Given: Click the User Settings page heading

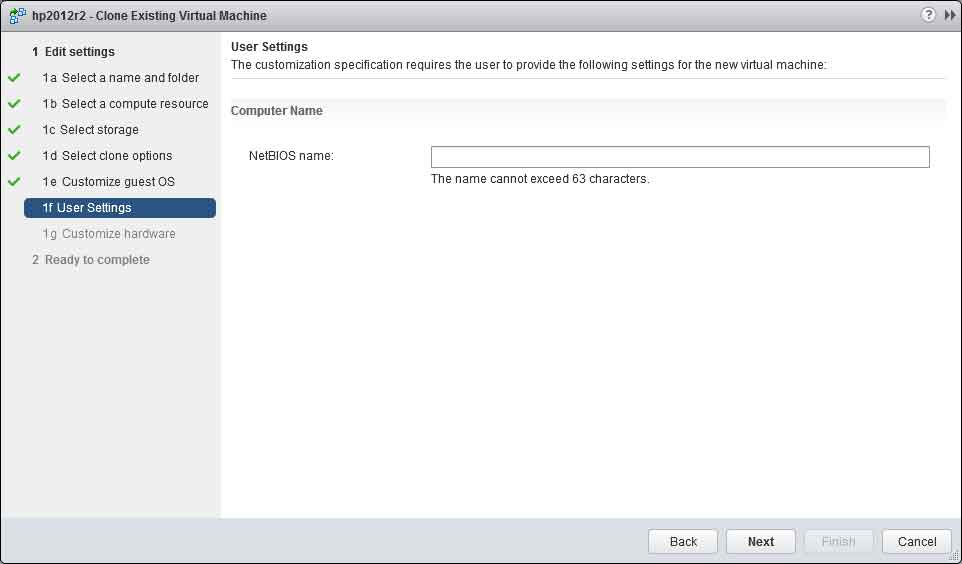Looking at the screenshot, I should [269, 47].
